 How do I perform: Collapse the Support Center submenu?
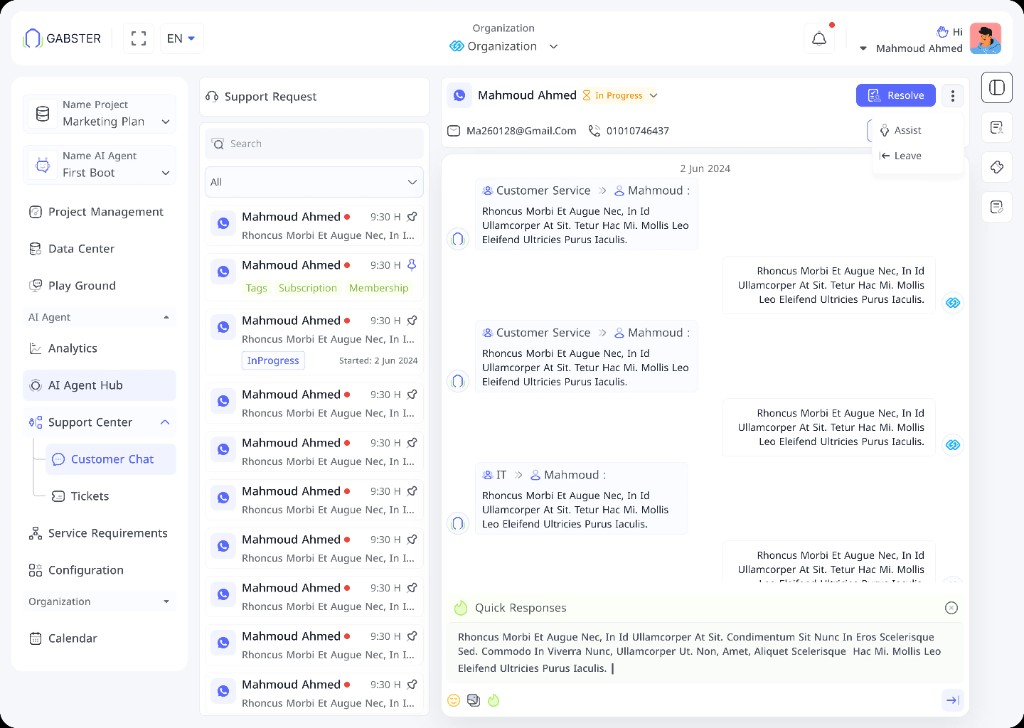(x=165, y=422)
